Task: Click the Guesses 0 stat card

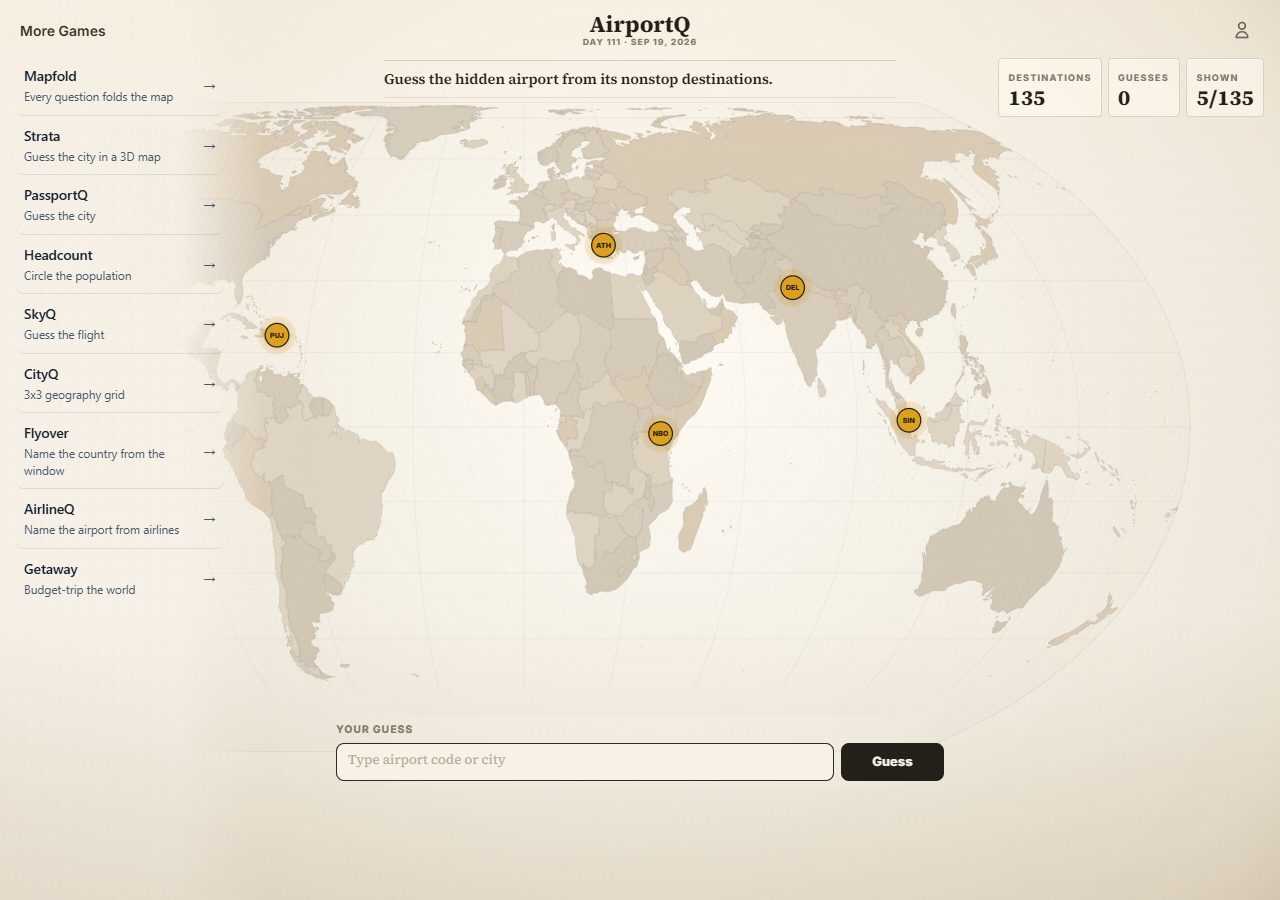Action: coord(1144,87)
